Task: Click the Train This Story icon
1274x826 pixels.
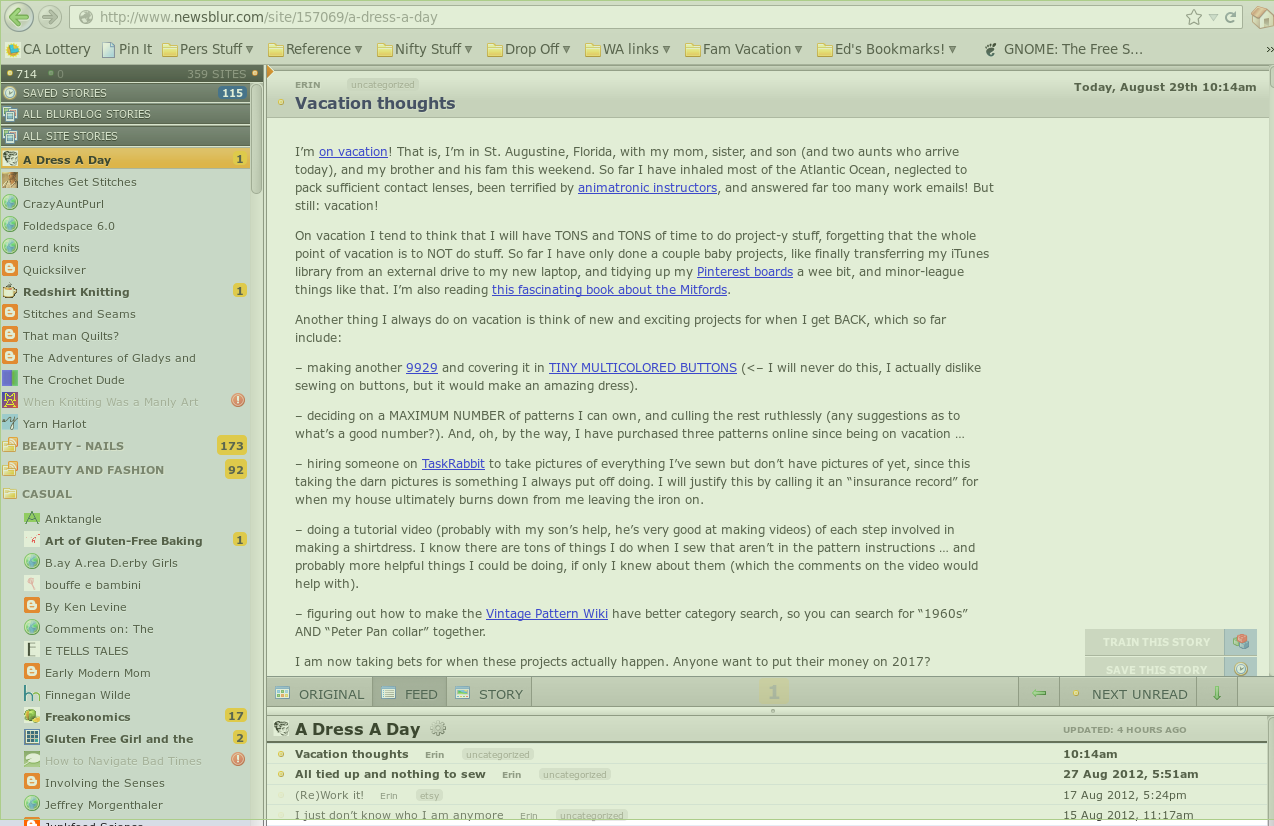Action: point(1241,642)
